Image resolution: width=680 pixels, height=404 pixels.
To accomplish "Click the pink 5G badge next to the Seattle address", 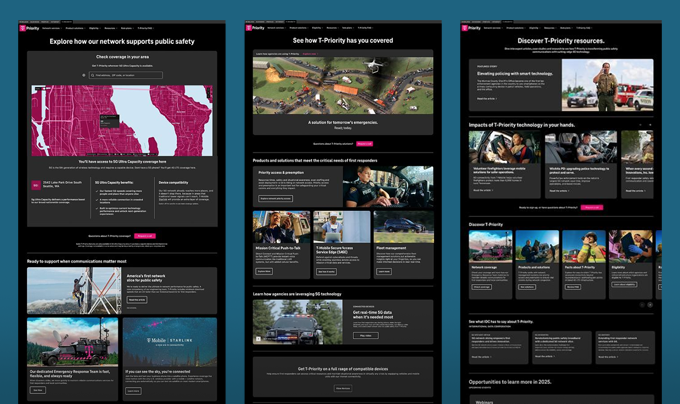I will point(36,185).
